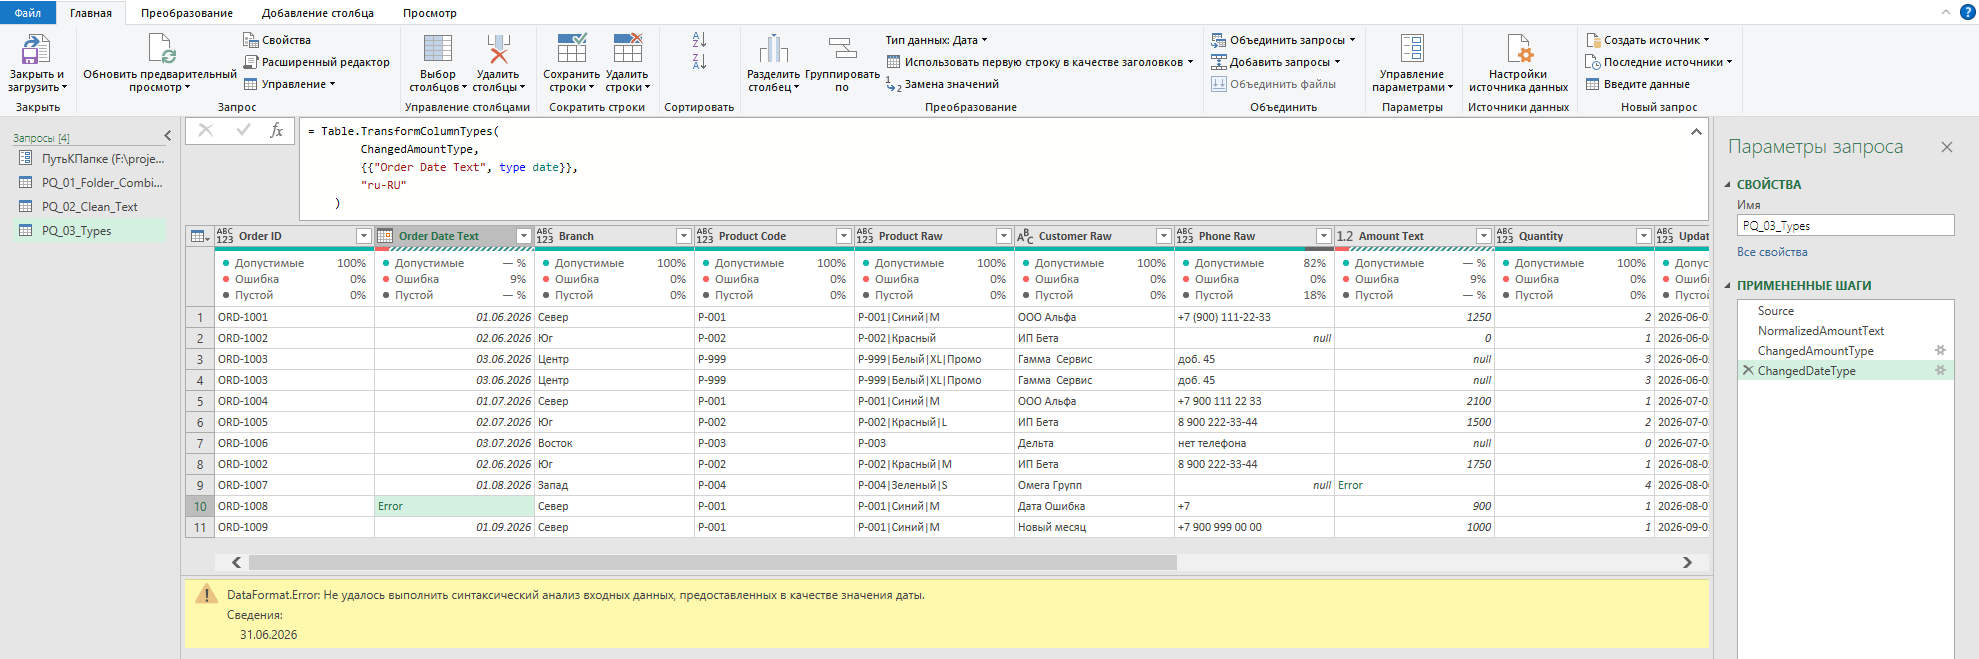This screenshot has height=659, width=1979.
Task: Switch to the Просмотр tab
Action: pos(430,13)
